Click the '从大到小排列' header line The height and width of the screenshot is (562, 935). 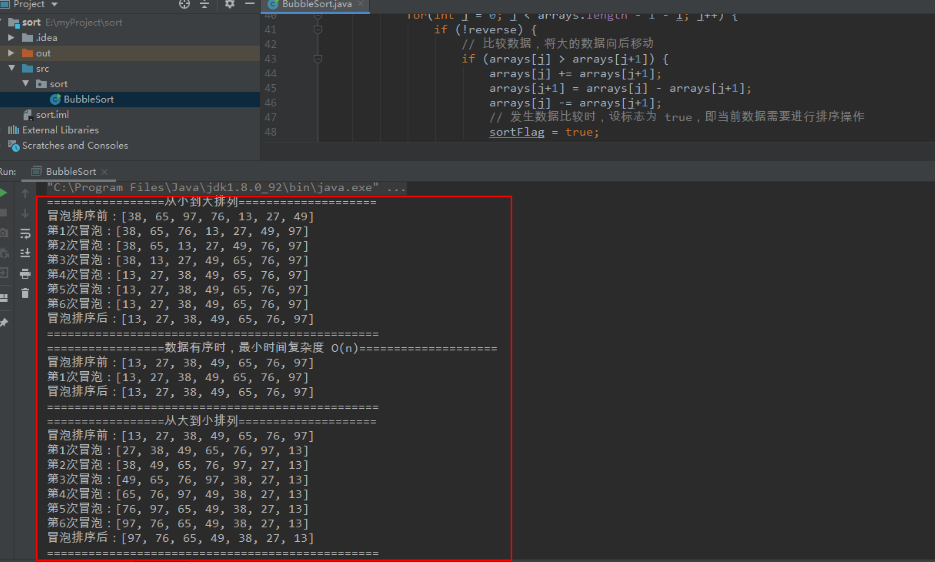tap(212, 421)
